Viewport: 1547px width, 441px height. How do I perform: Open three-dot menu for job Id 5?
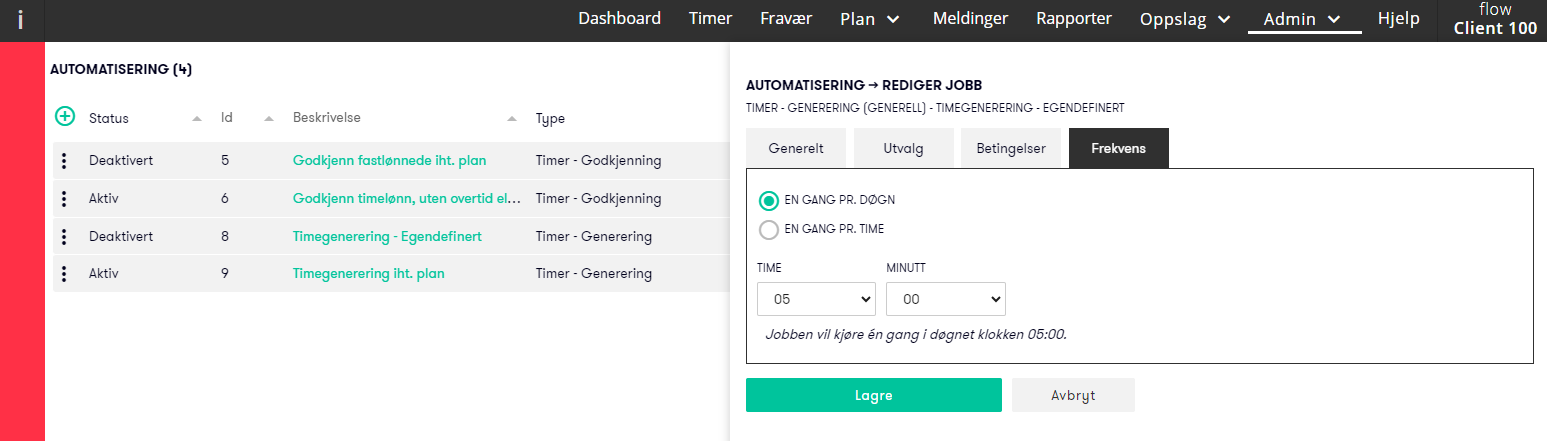[x=64, y=160]
